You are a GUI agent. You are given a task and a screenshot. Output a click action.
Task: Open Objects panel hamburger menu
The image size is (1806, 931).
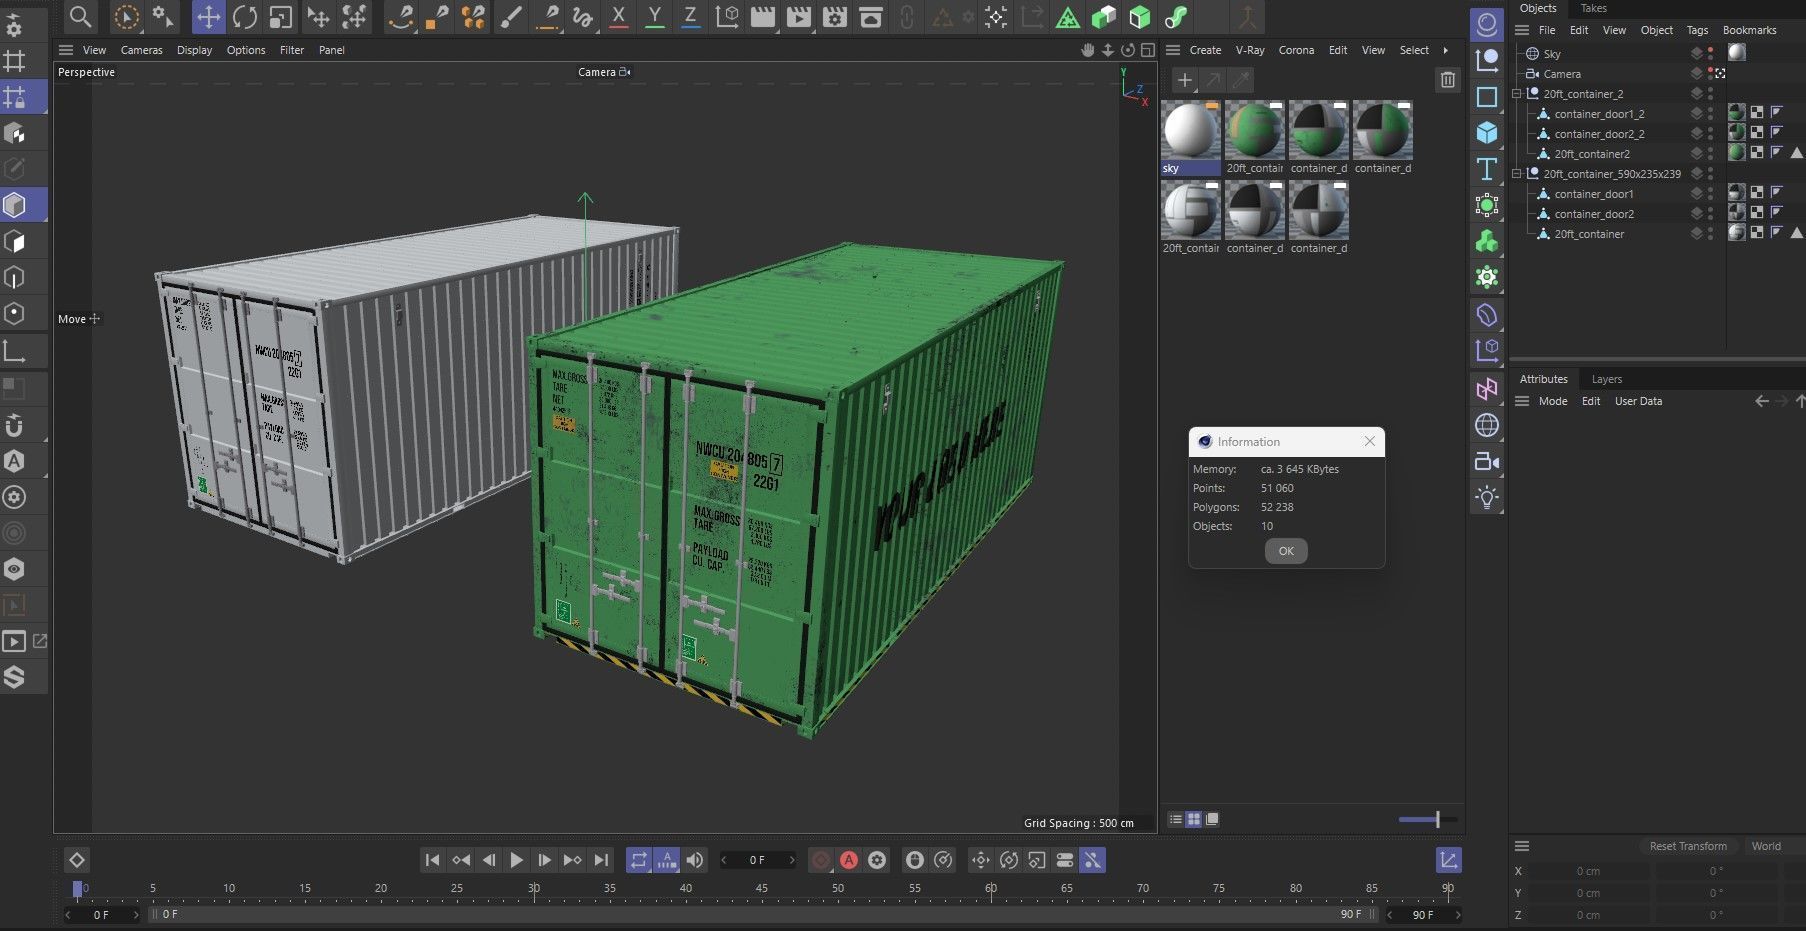[x=1522, y=30]
